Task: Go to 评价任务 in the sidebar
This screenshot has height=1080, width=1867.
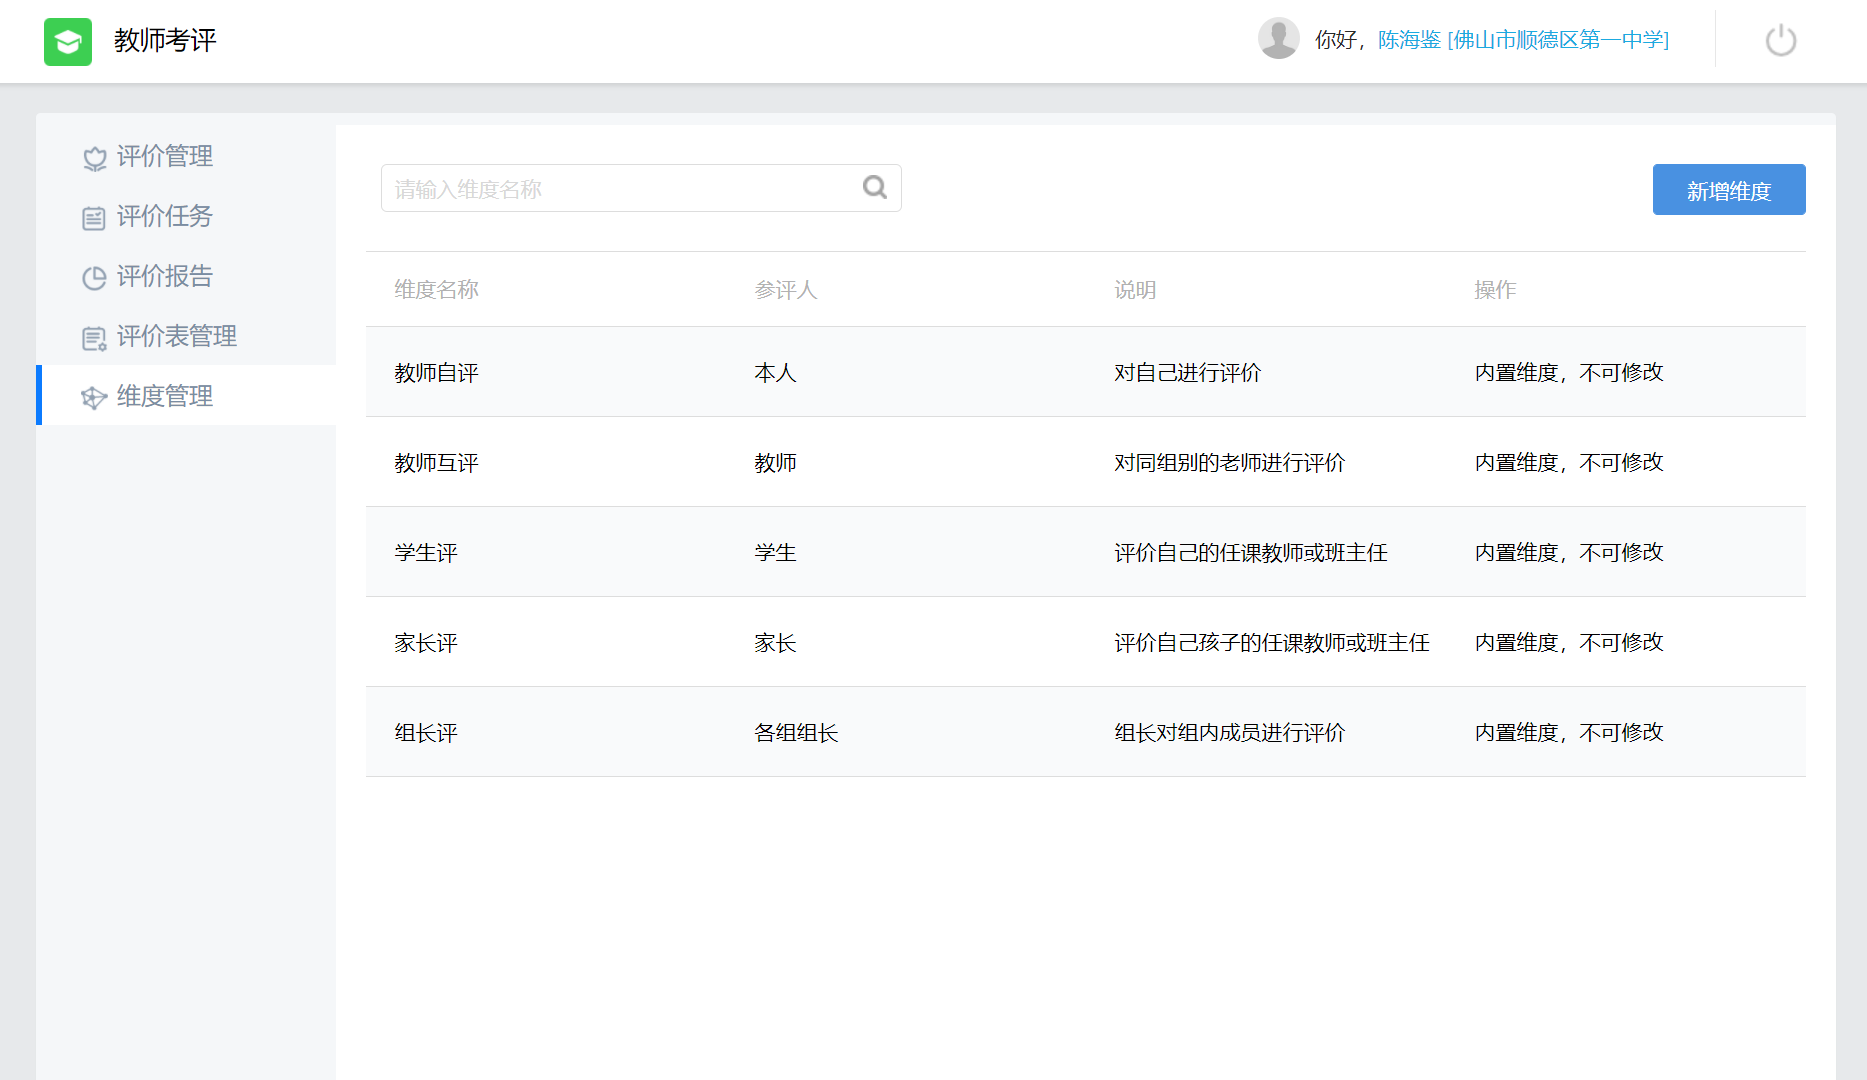Action: (x=165, y=216)
